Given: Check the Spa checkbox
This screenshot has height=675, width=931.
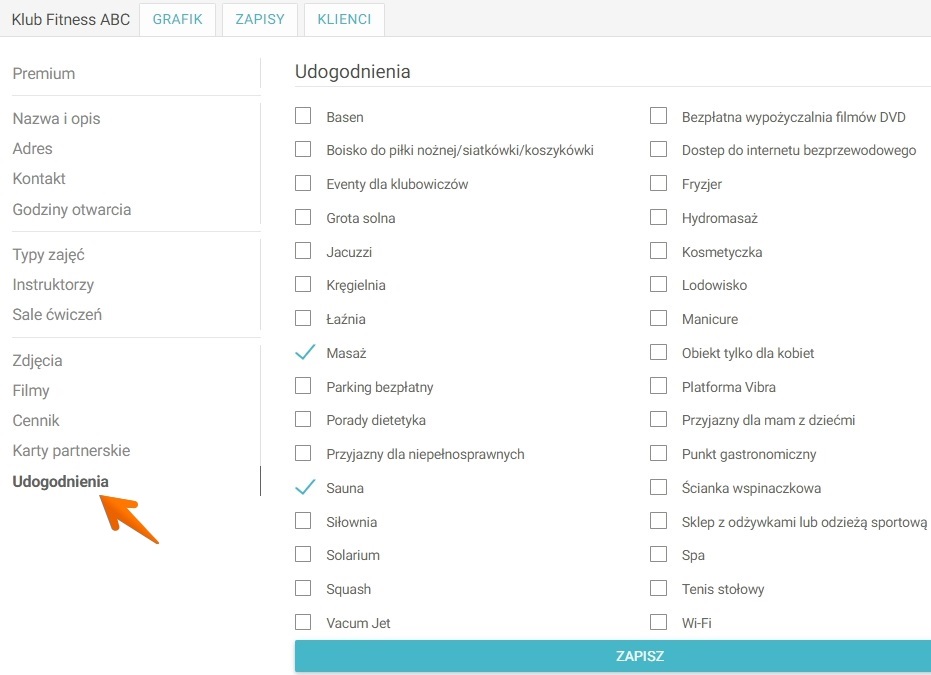Looking at the screenshot, I should pos(658,555).
